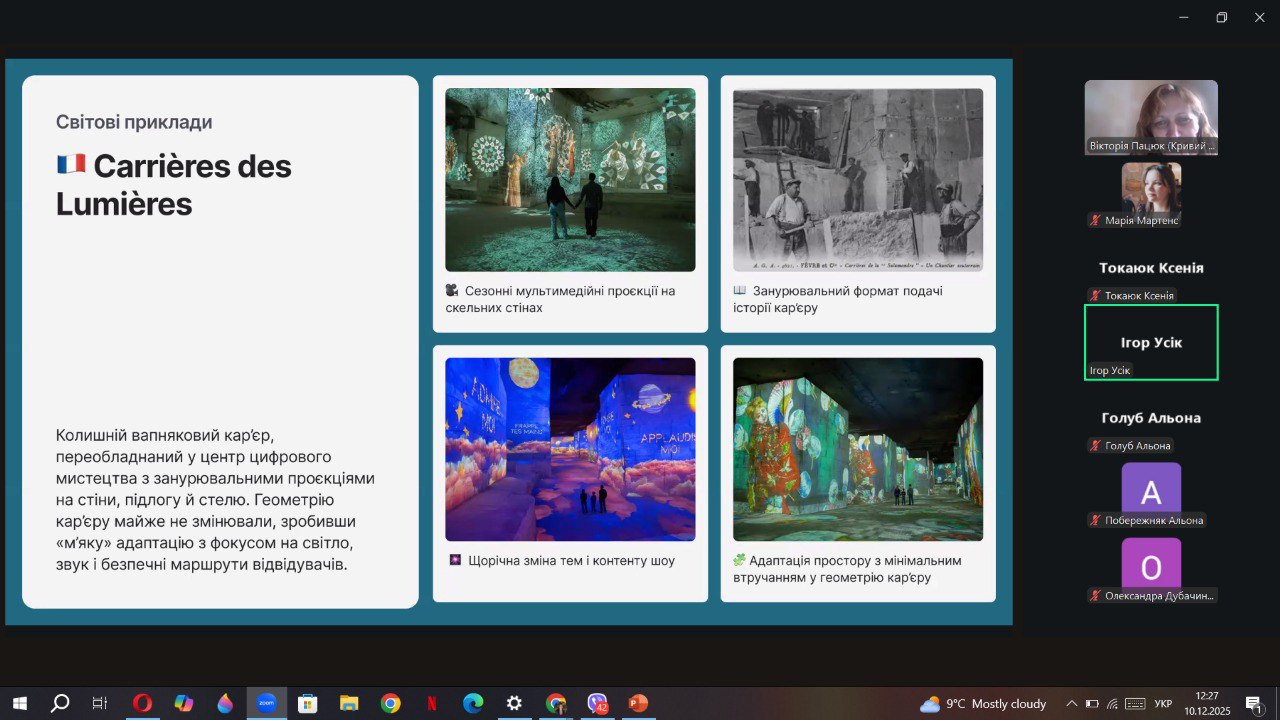Open Wi-Fi network flyout
Viewport: 1280px width, 720px height.
(1112, 703)
